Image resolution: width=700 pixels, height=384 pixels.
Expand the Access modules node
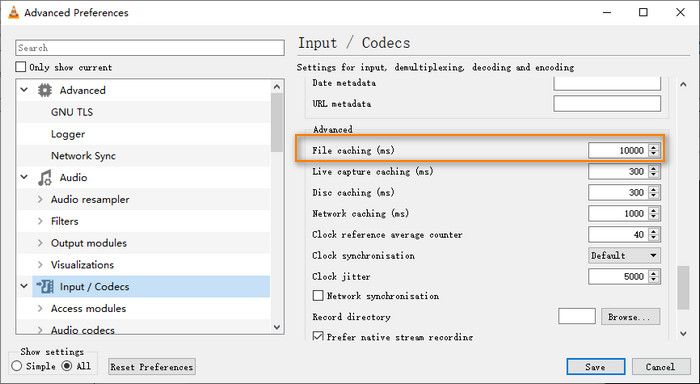pyautogui.click(x=40, y=309)
